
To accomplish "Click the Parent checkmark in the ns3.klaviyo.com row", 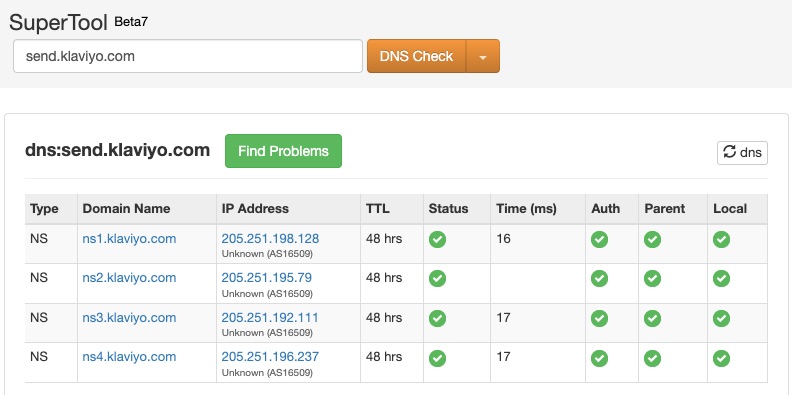I will [652, 318].
